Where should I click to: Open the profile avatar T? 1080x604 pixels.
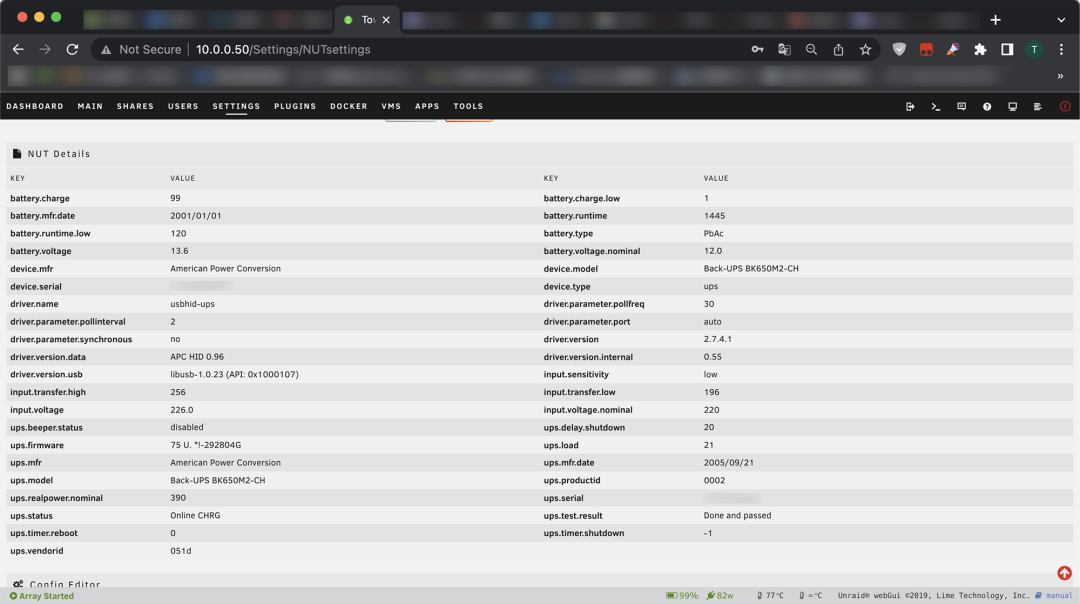point(1034,50)
